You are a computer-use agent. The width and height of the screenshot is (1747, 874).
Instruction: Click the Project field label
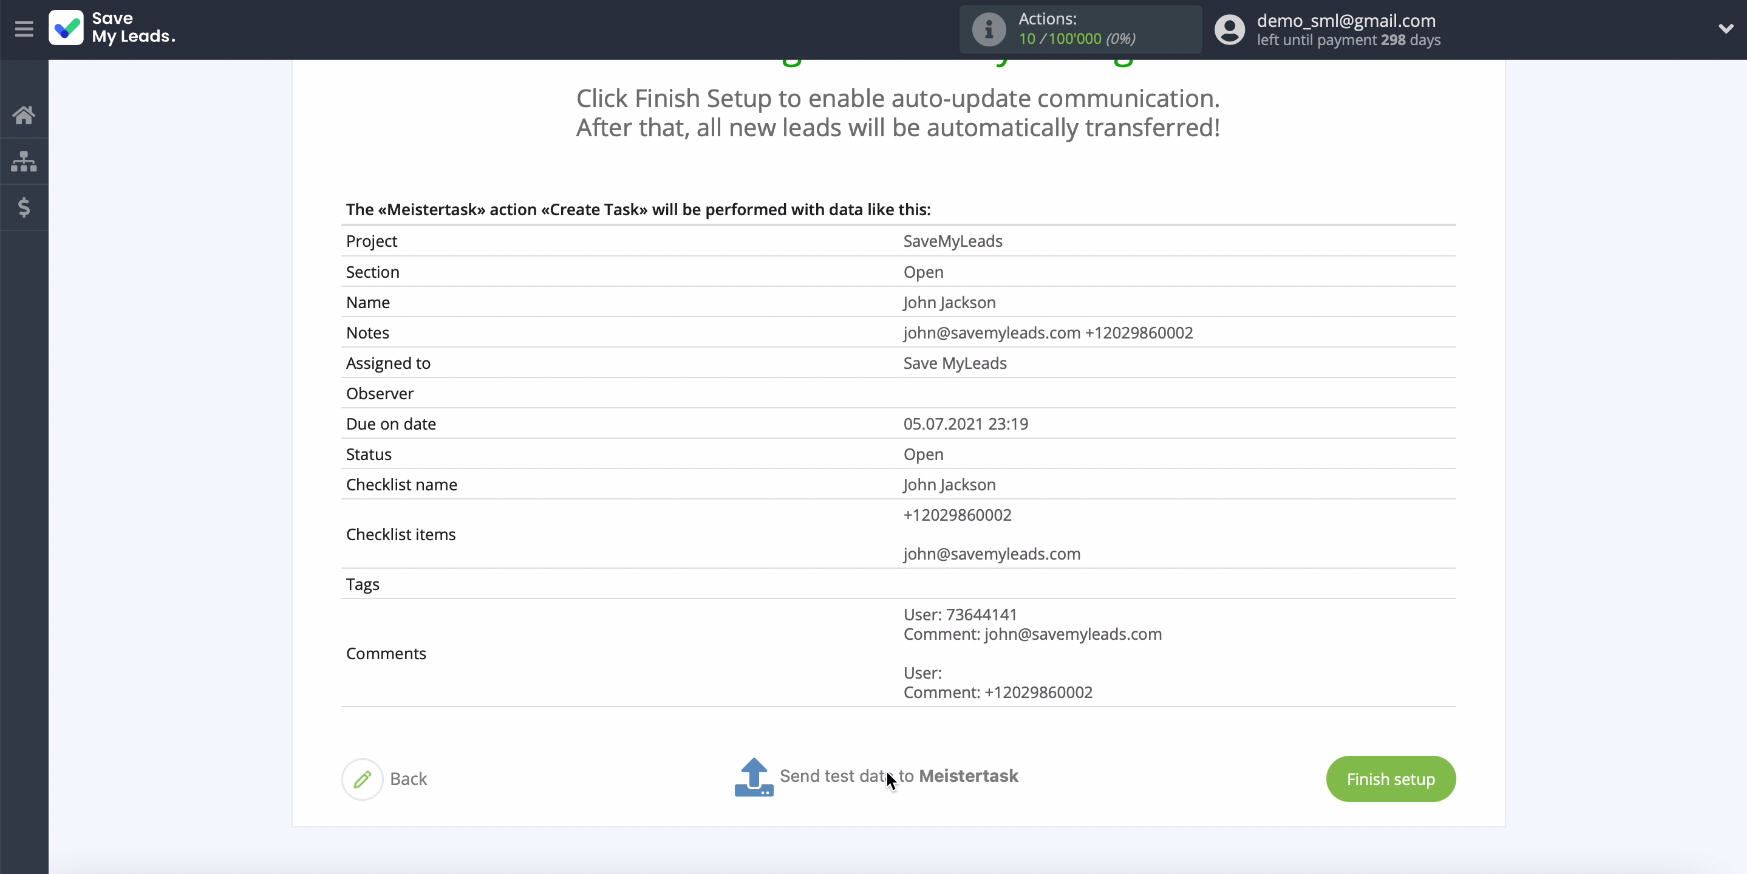371,241
